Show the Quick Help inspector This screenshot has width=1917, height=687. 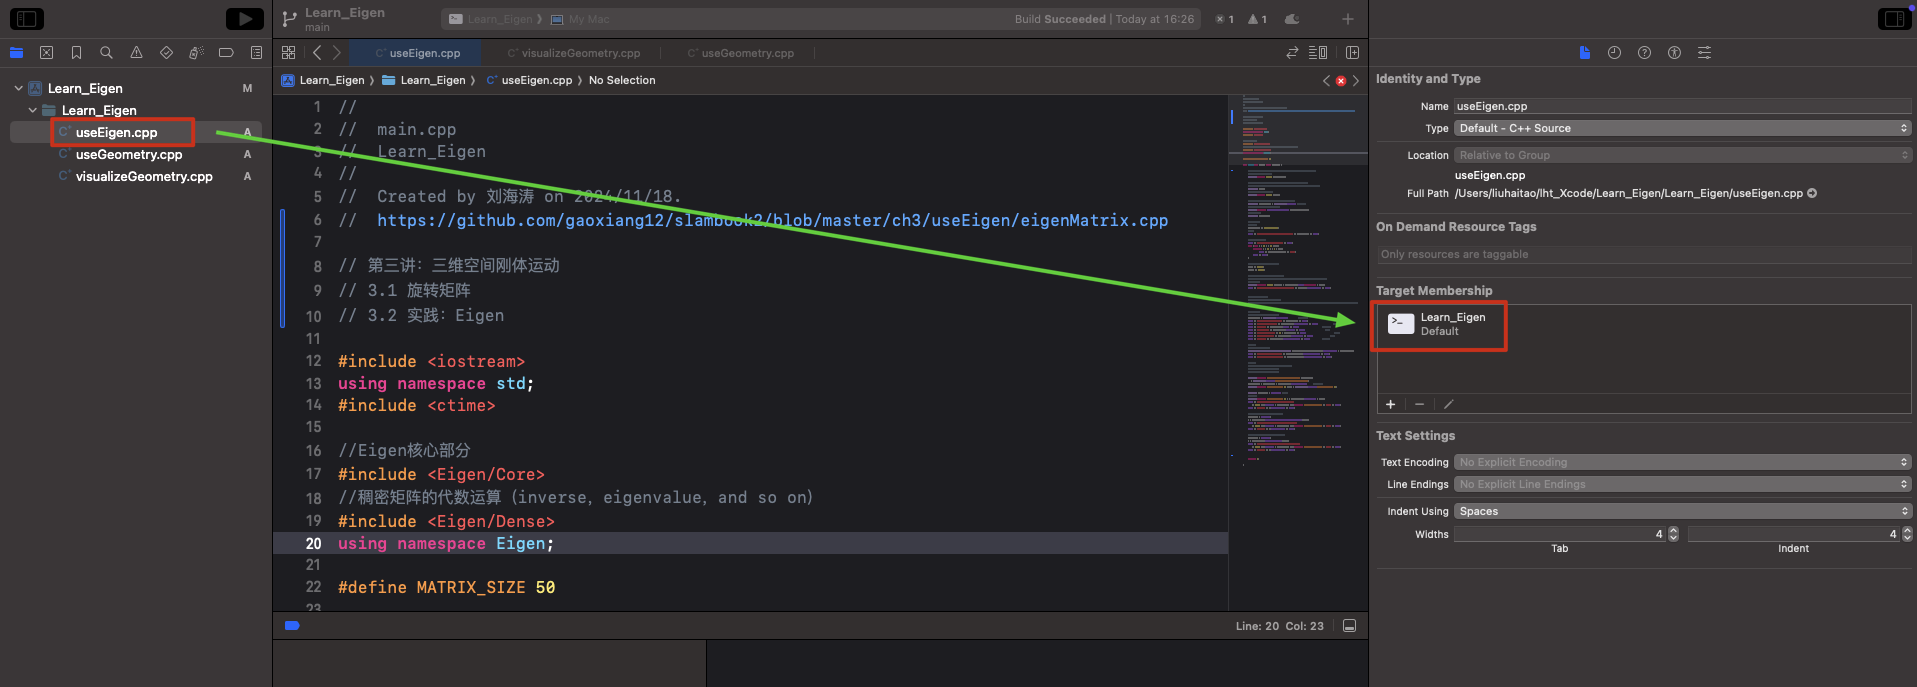coord(1644,53)
